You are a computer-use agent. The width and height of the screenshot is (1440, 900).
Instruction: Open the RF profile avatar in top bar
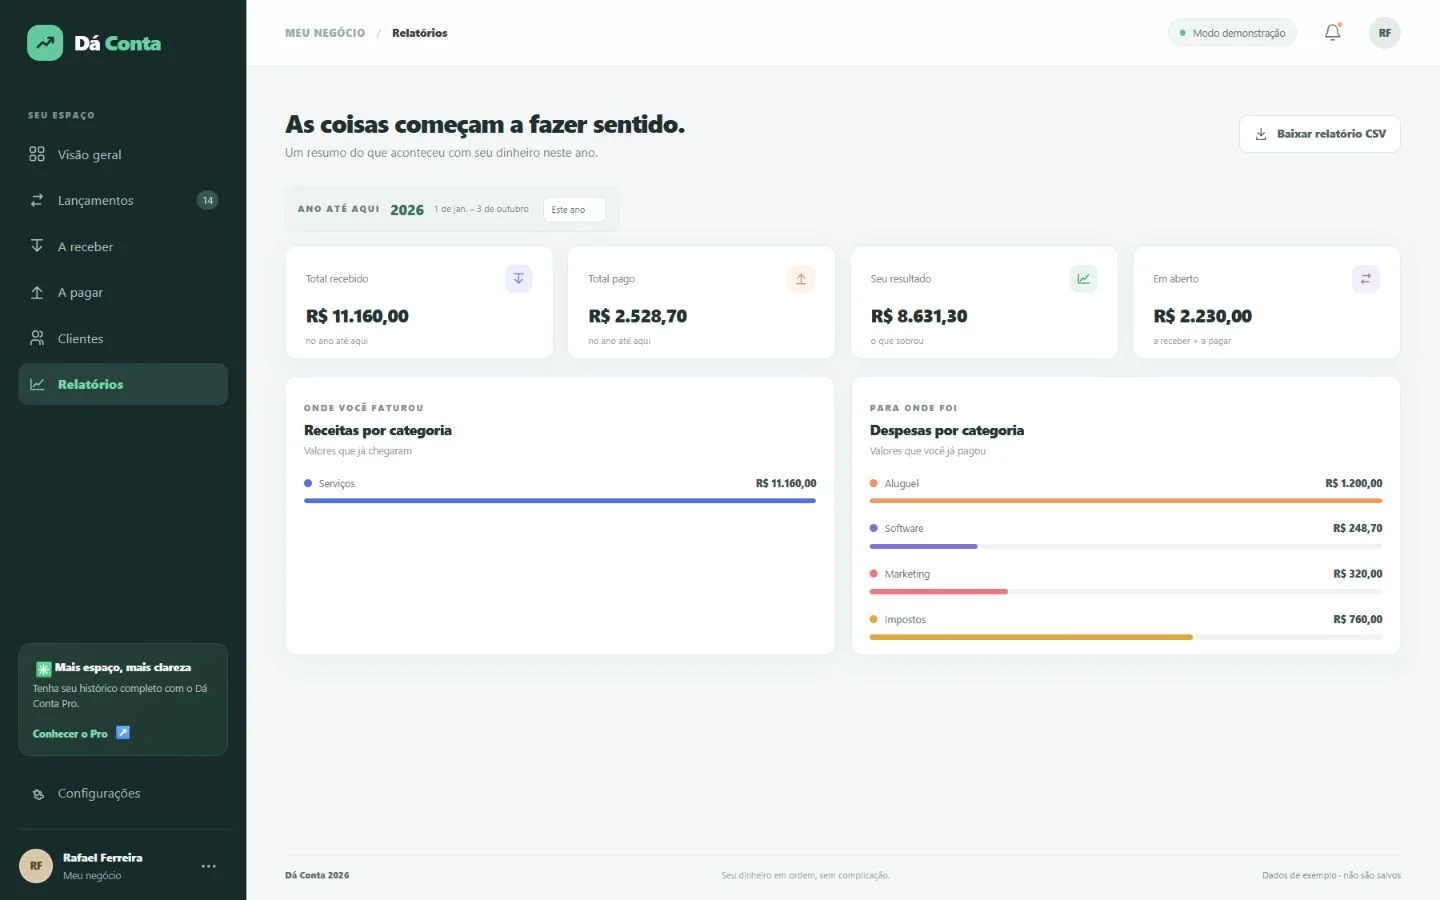click(1385, 33)
